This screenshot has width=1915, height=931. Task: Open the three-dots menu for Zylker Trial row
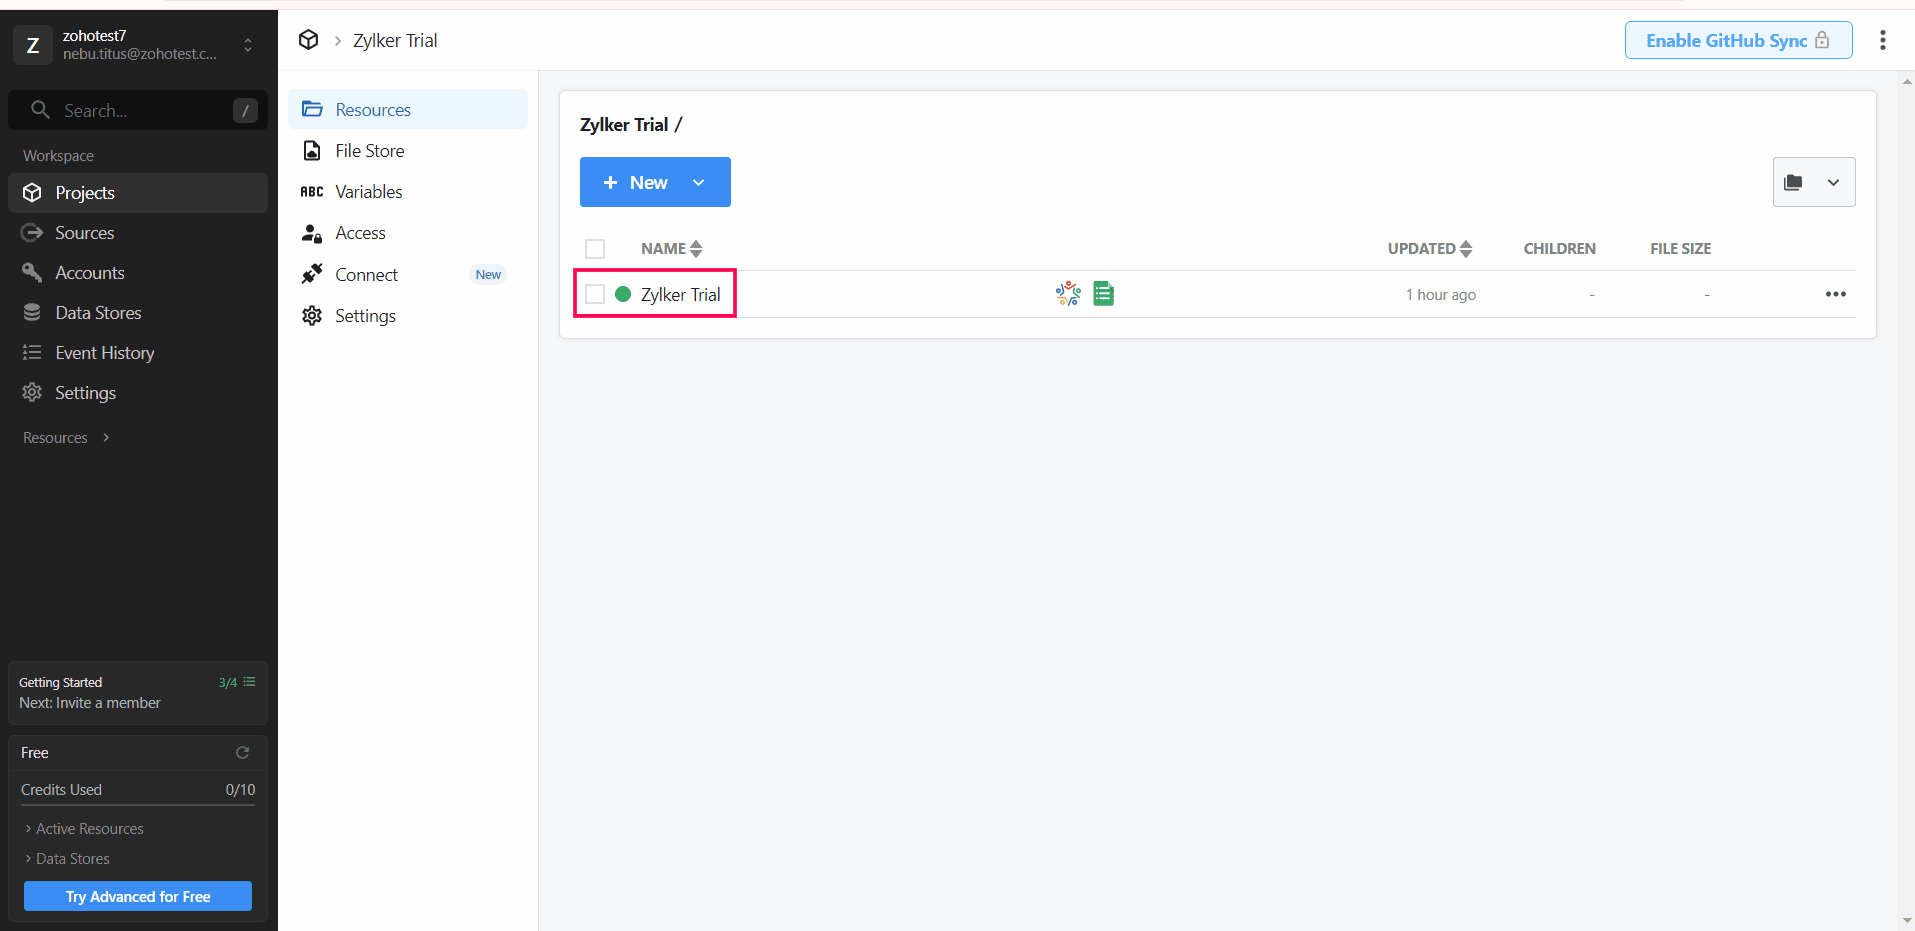(x=1836, y=294)
